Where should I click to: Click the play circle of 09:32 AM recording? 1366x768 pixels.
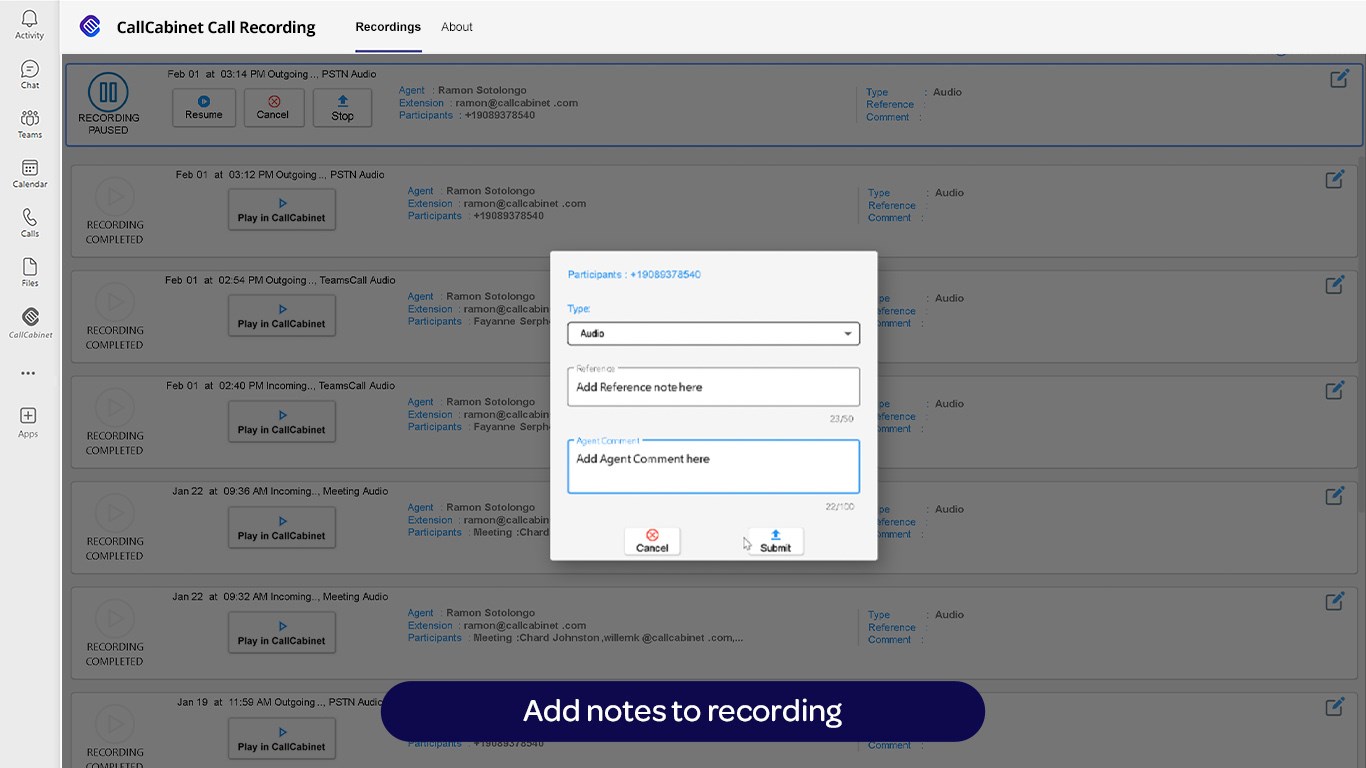(x=114, y=618)
